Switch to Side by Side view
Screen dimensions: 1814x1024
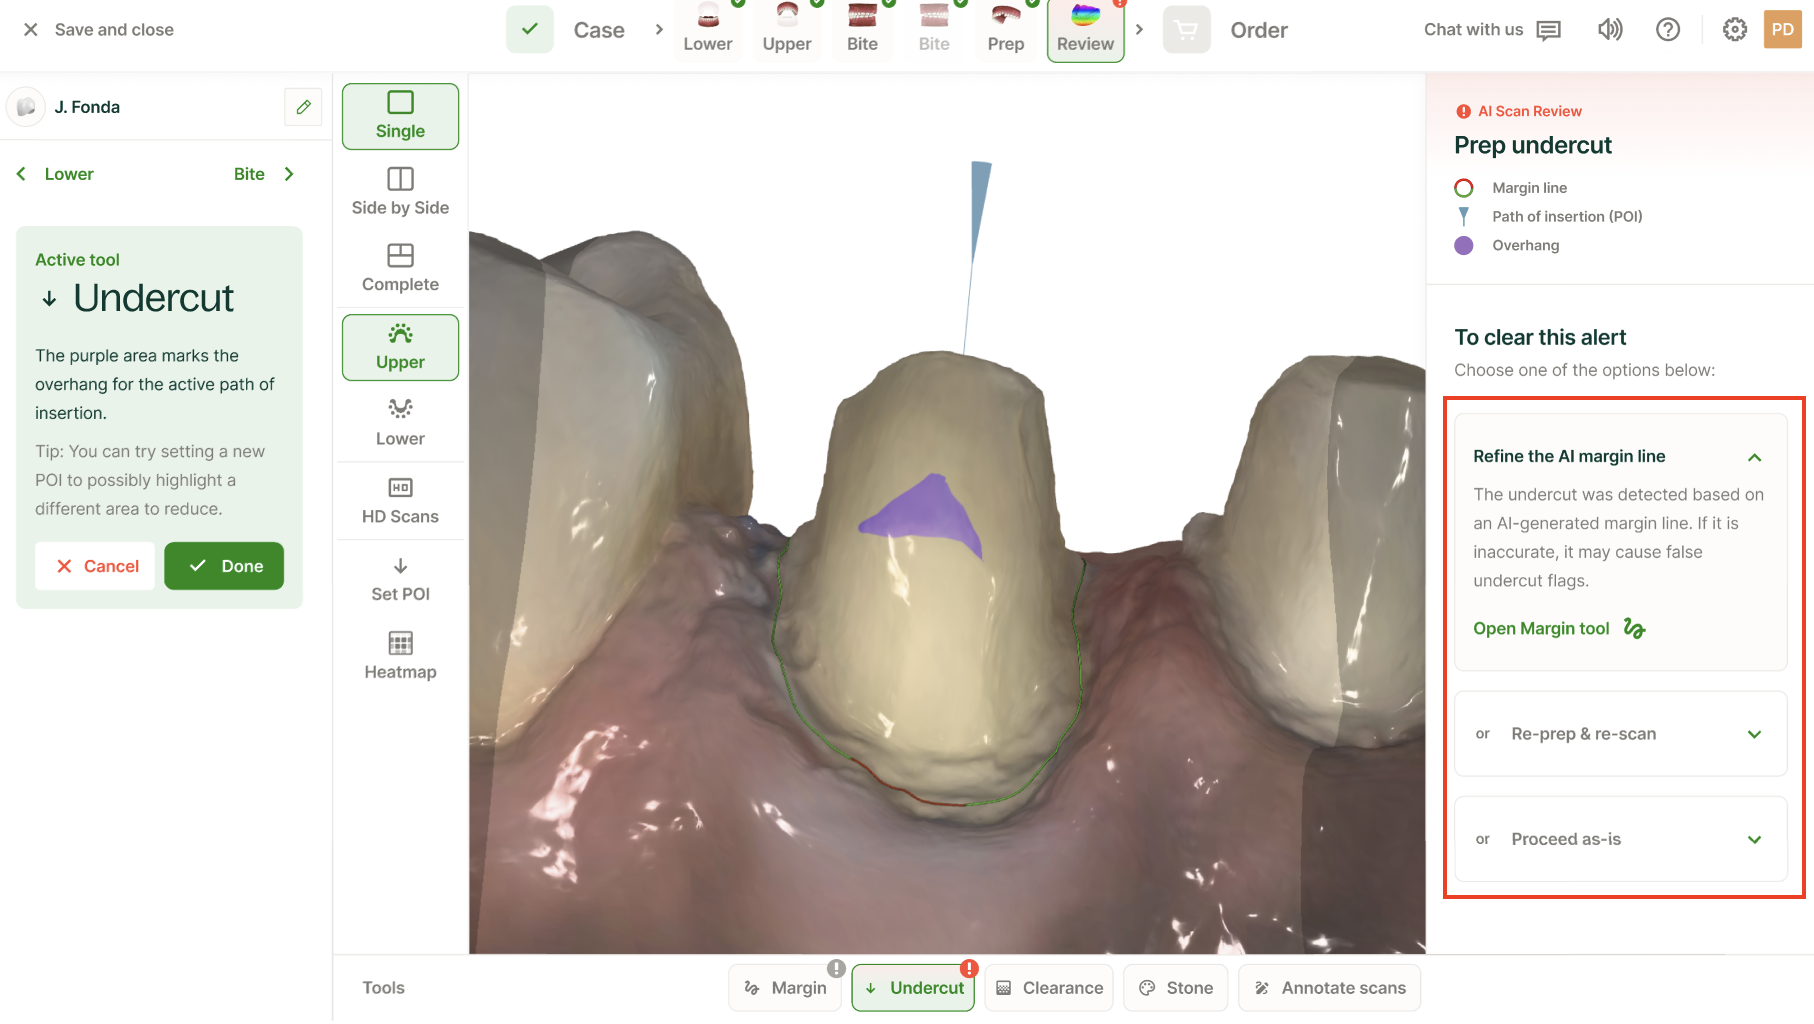pyautogui.click(x=400, y=193)
